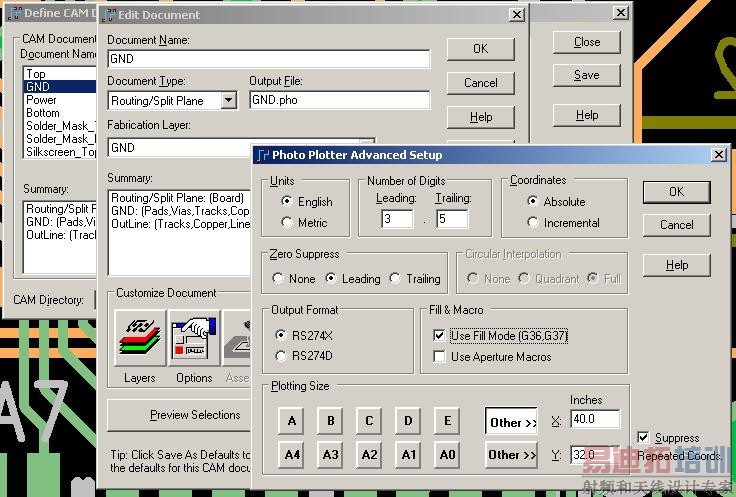
Task: Select plotting size A1
Action: pyautogui.click(x=408, y=455)
